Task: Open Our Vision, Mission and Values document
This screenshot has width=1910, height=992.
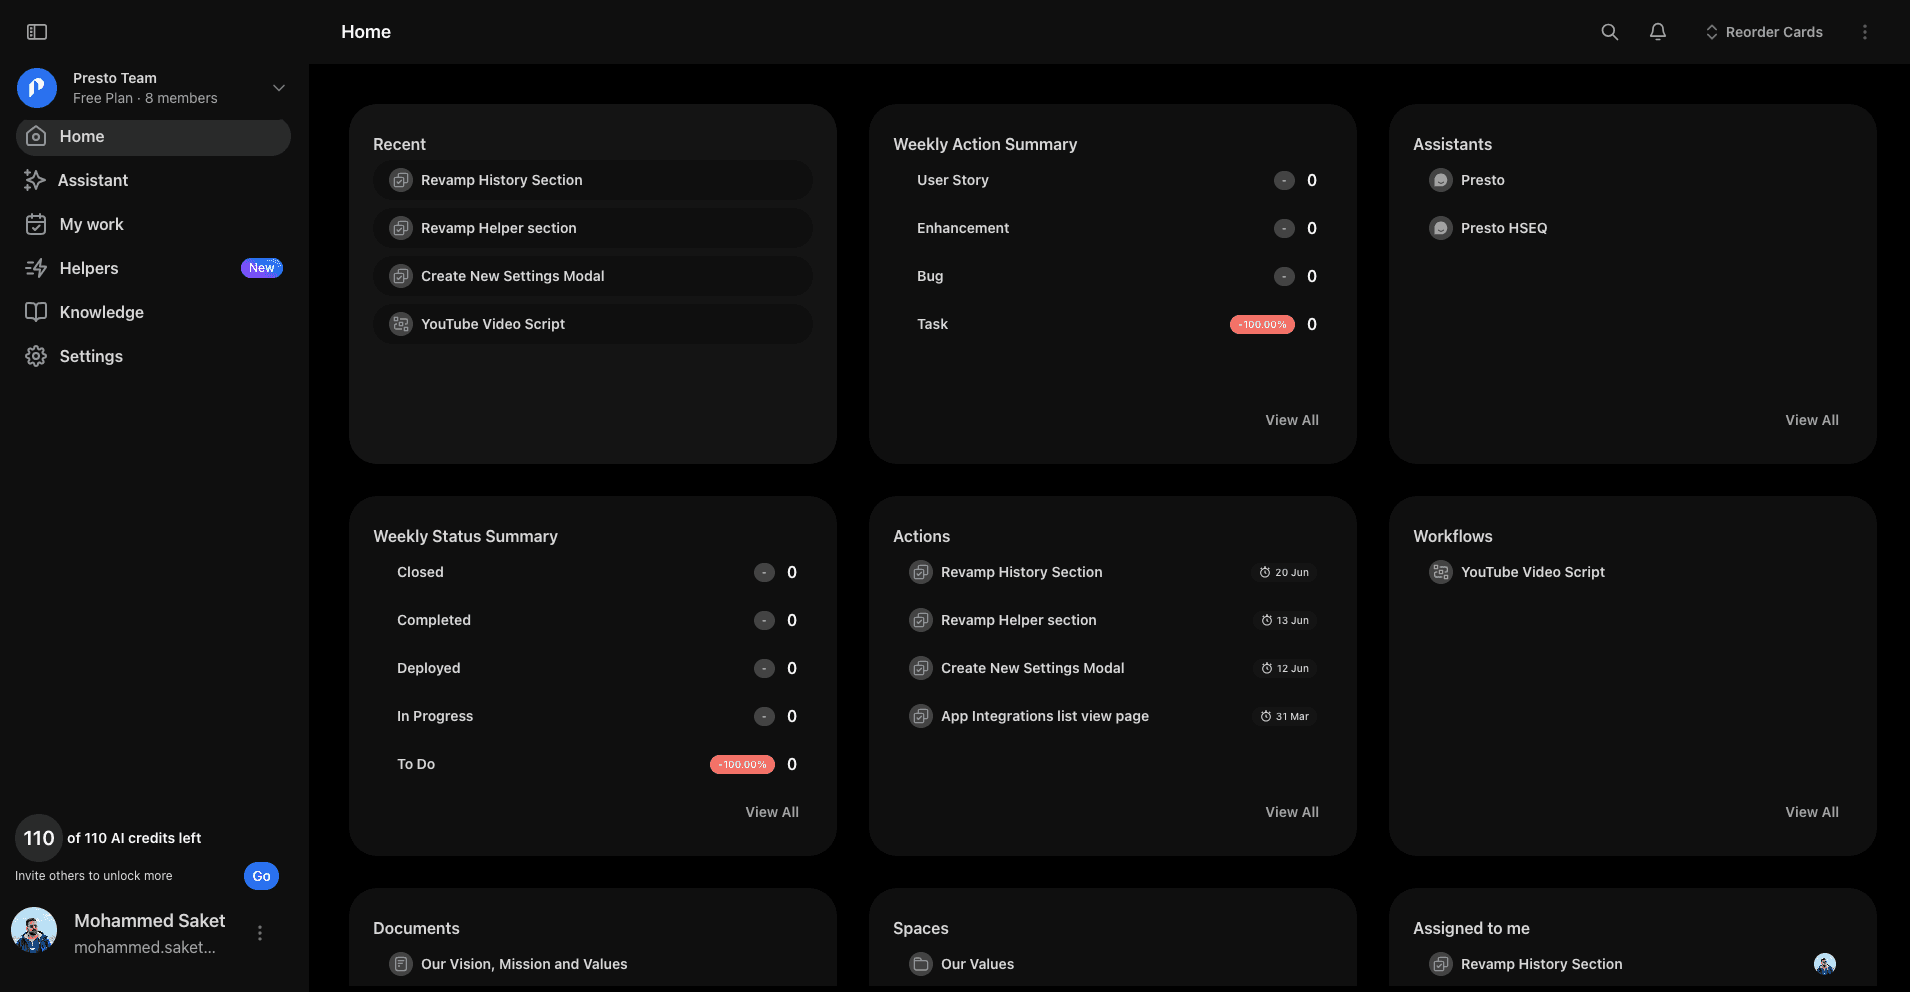Action: click(524, 964)
